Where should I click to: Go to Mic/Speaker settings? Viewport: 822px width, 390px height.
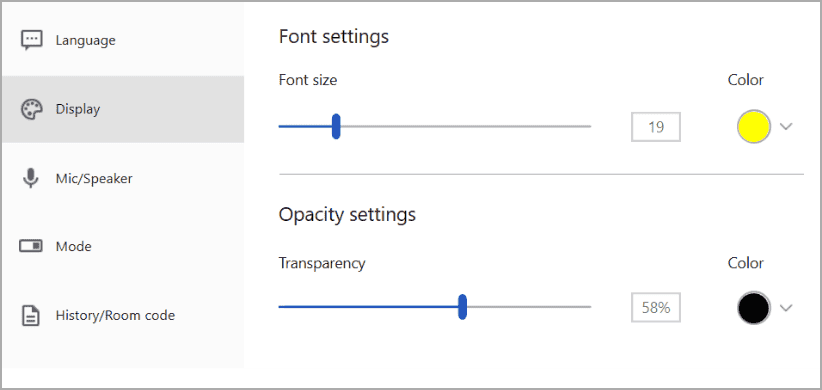pyautogui.click(x=122, y=179)
